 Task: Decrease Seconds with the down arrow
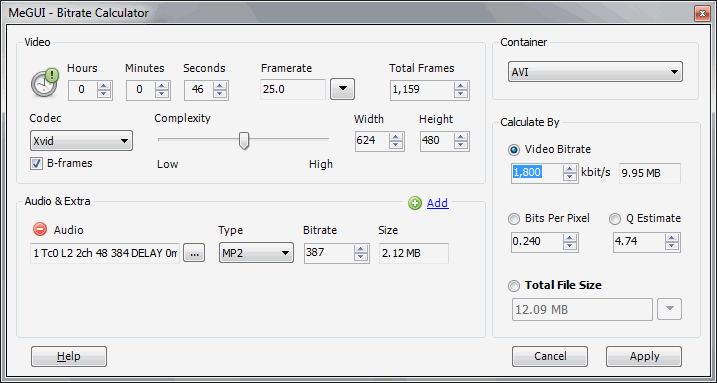220,94
